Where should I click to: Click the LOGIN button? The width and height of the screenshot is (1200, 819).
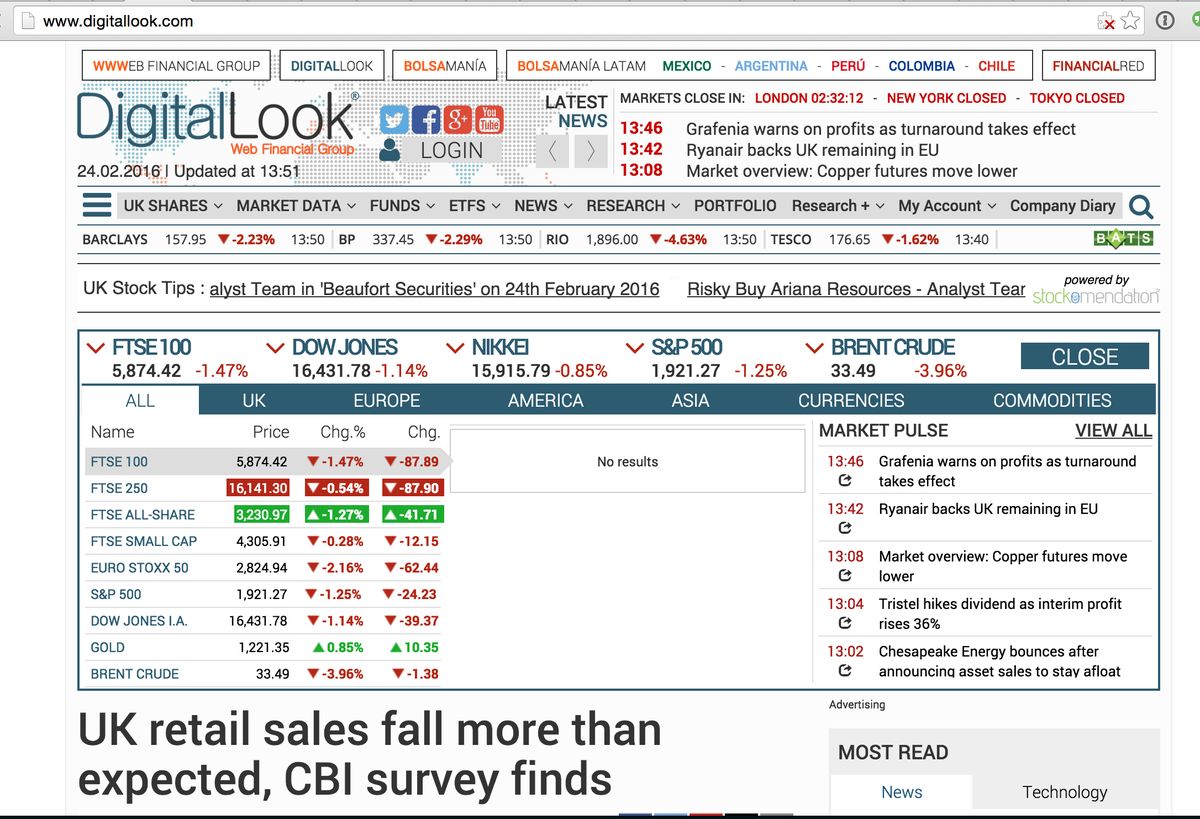point(451,150)
